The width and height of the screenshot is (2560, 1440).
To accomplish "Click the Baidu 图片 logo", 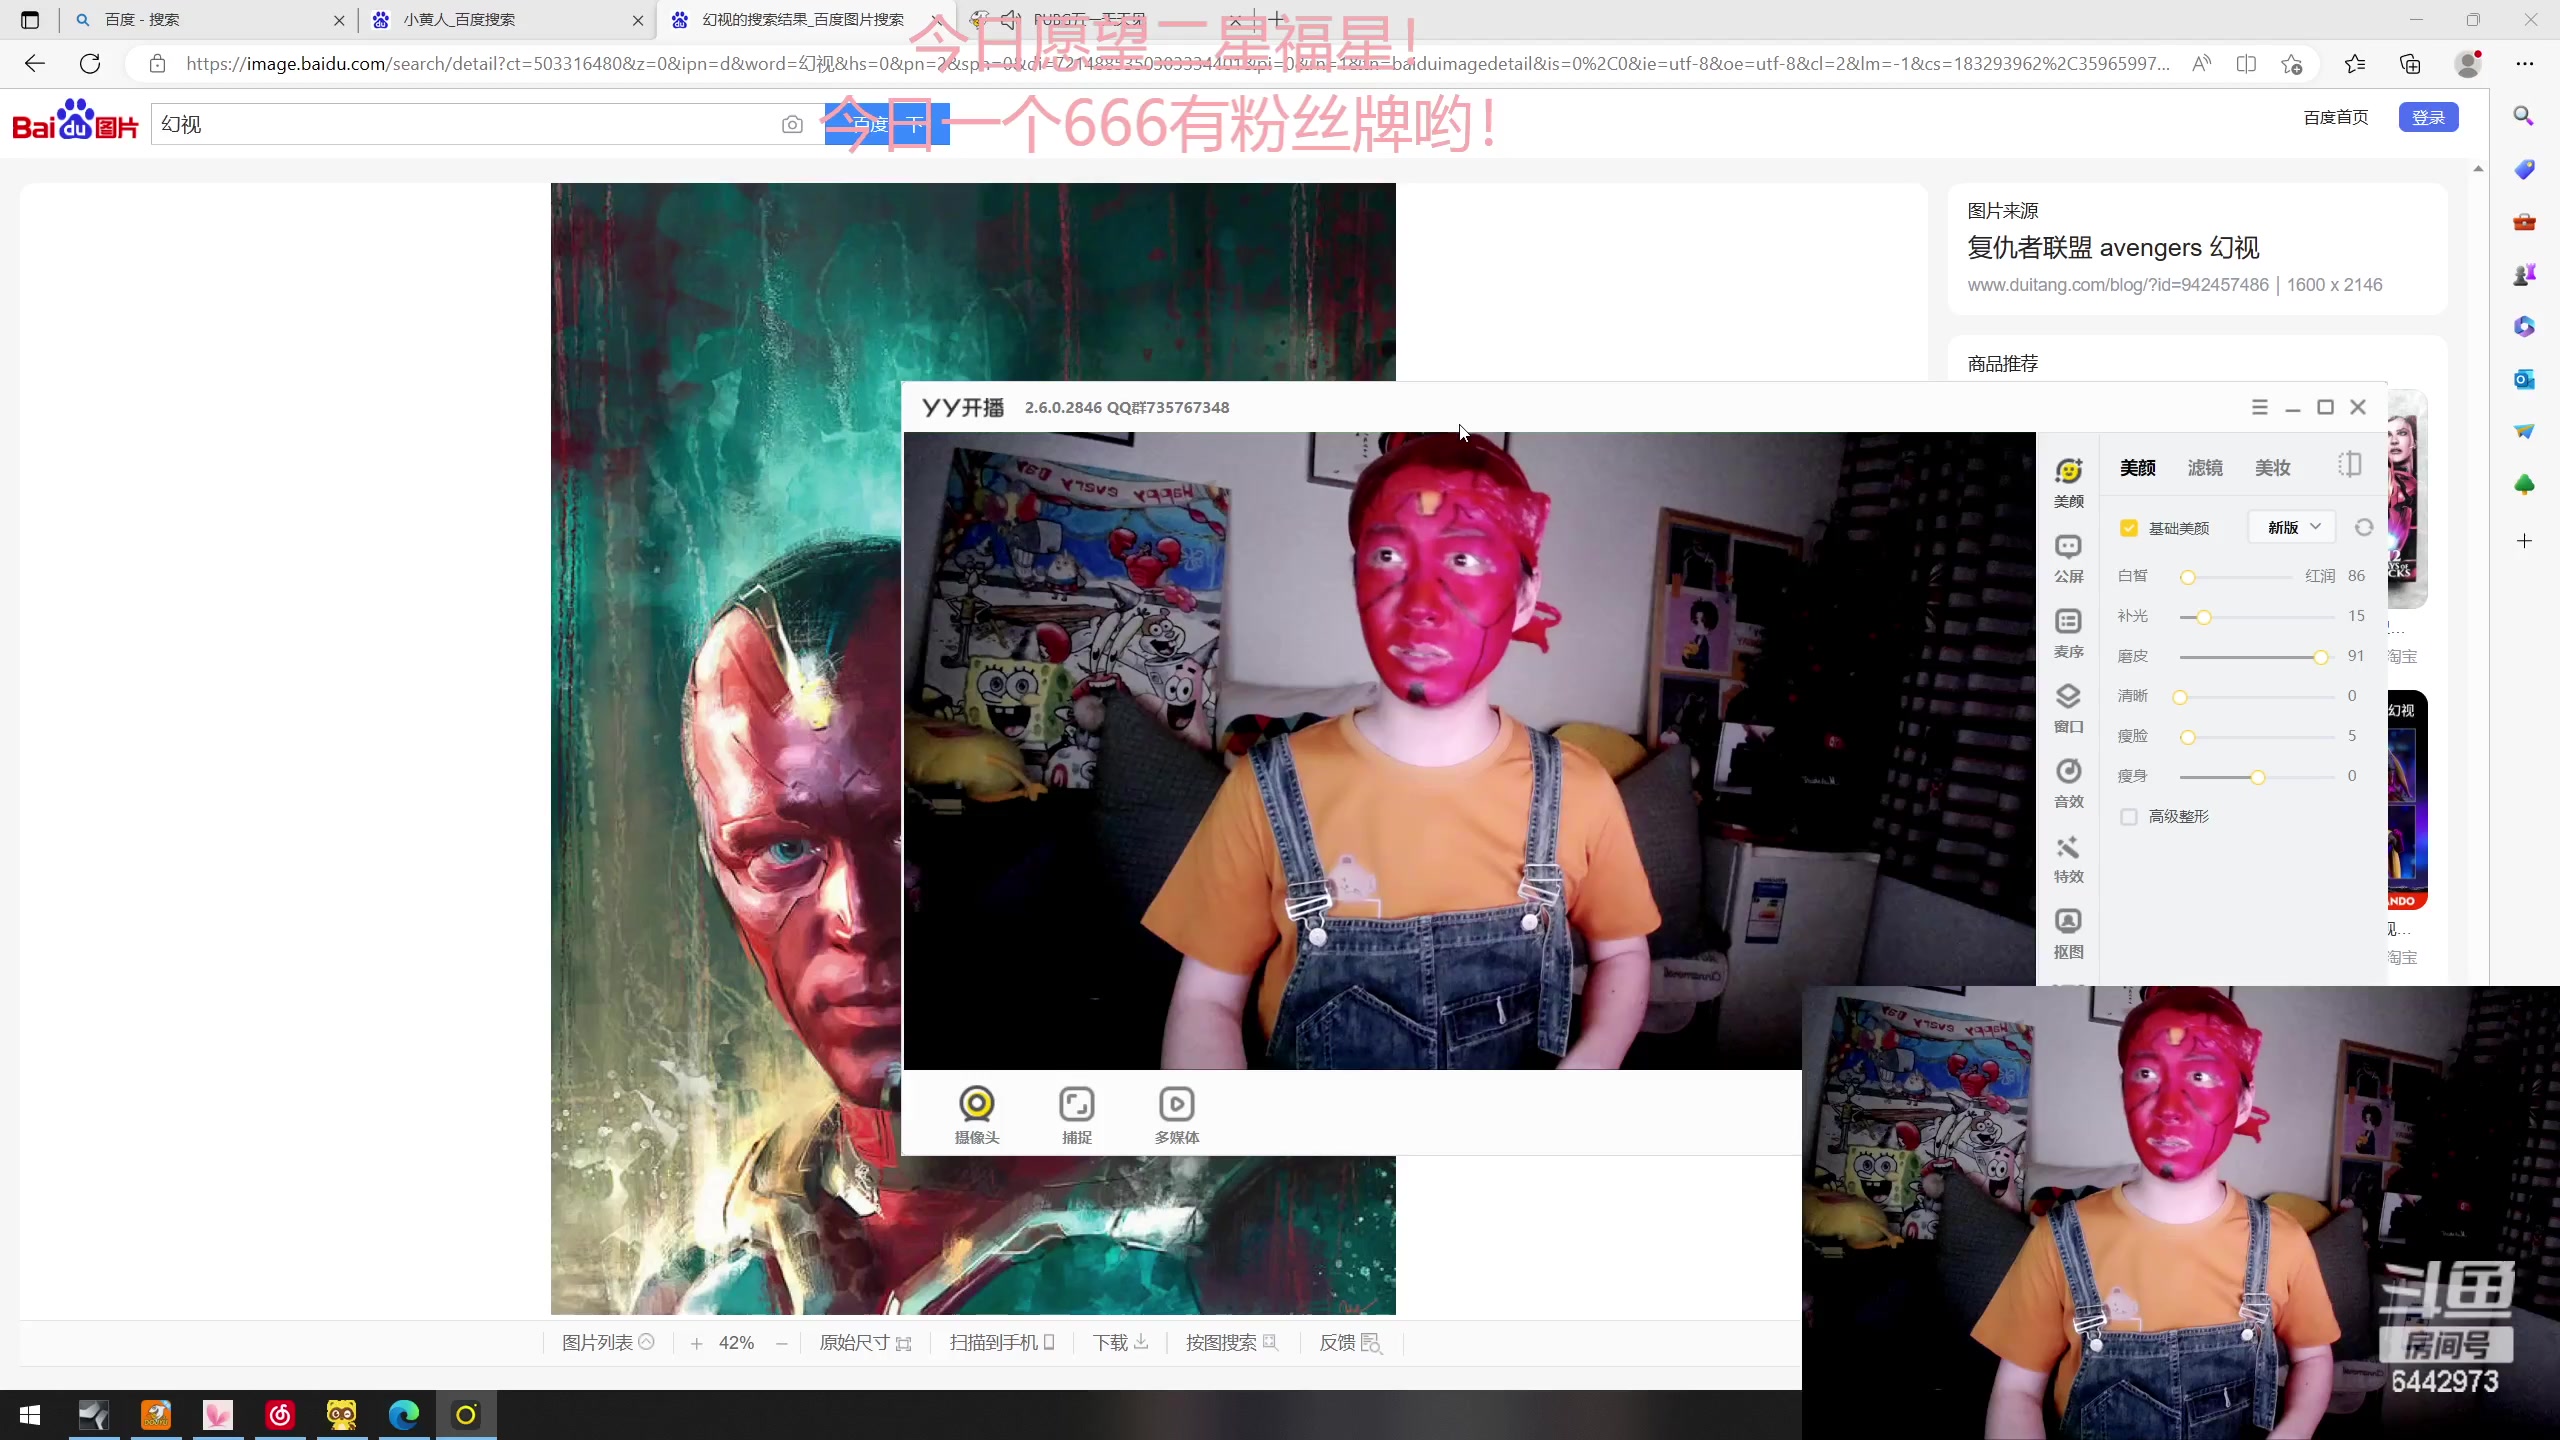I will click(75, 122).
